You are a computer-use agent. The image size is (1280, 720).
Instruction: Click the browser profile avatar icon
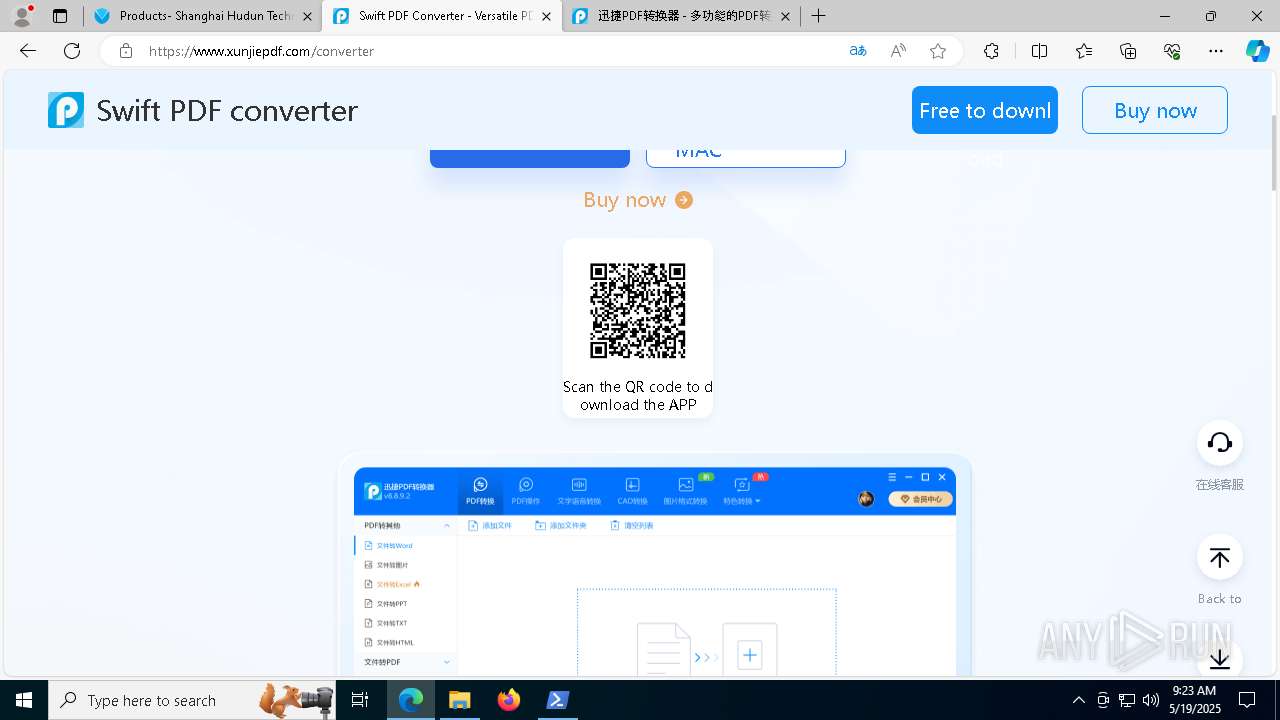tap(22, 16)
